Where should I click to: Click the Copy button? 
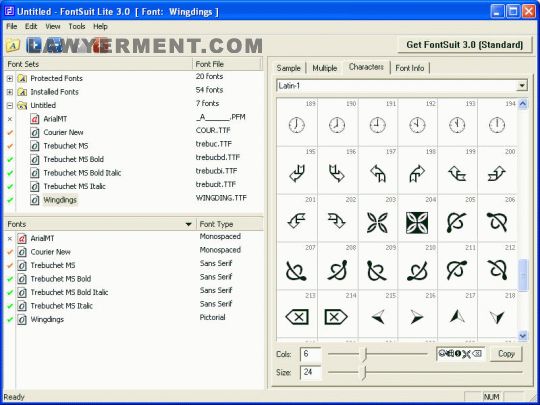[x=506, y=354]
